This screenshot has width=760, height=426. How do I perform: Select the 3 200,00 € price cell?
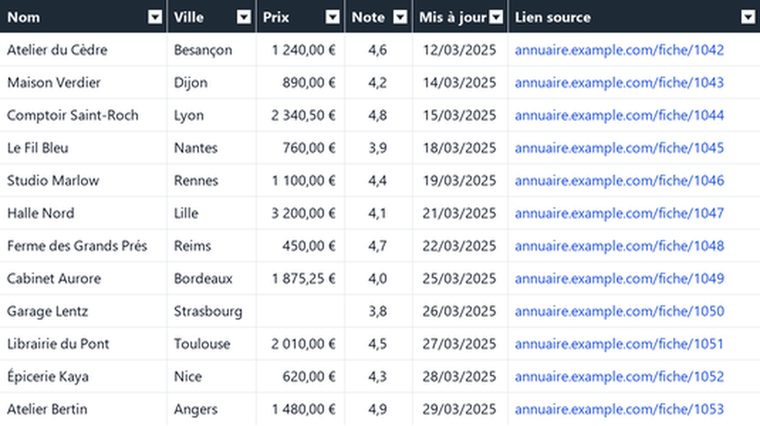tap(301, 213)
